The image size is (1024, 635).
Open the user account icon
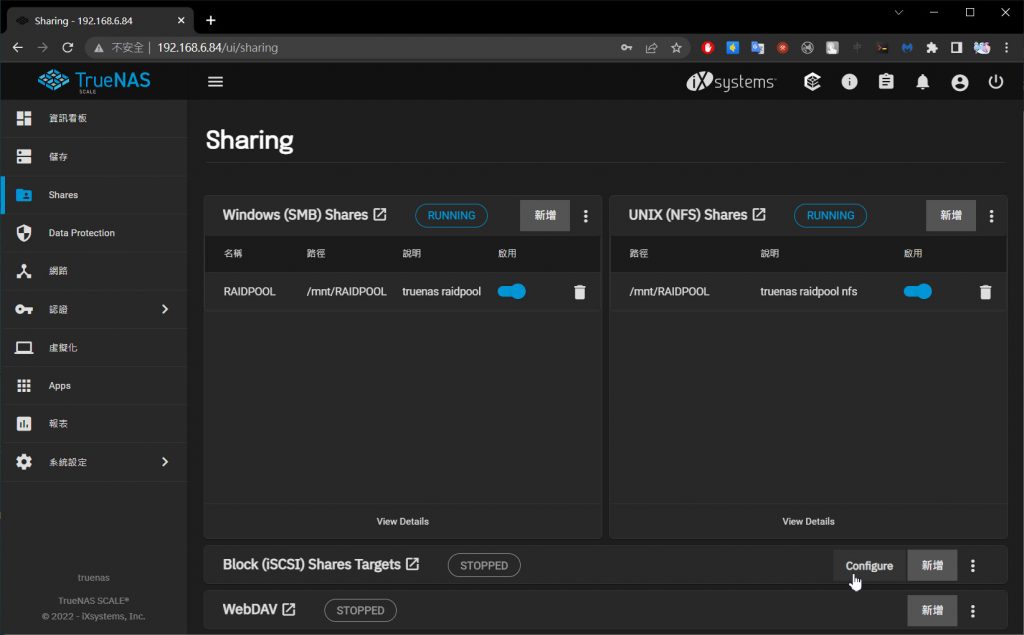[x=960, y=82]
